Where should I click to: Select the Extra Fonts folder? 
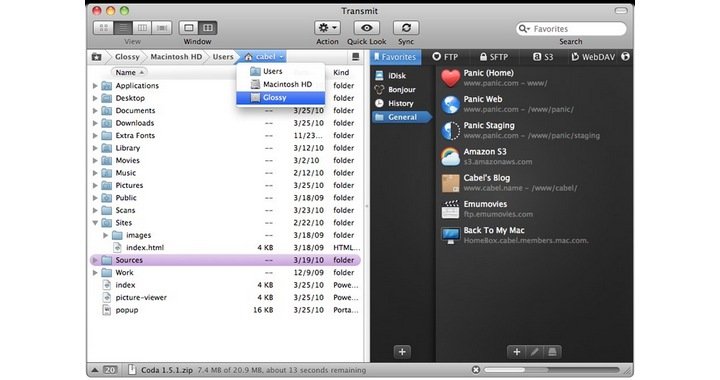(x=226, y=136)
